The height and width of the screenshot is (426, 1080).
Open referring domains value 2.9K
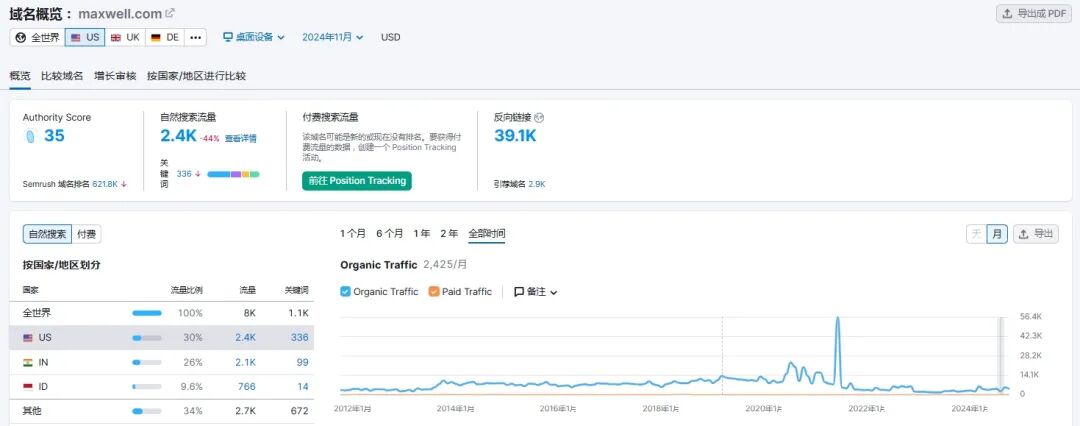[x=537, y=184]
